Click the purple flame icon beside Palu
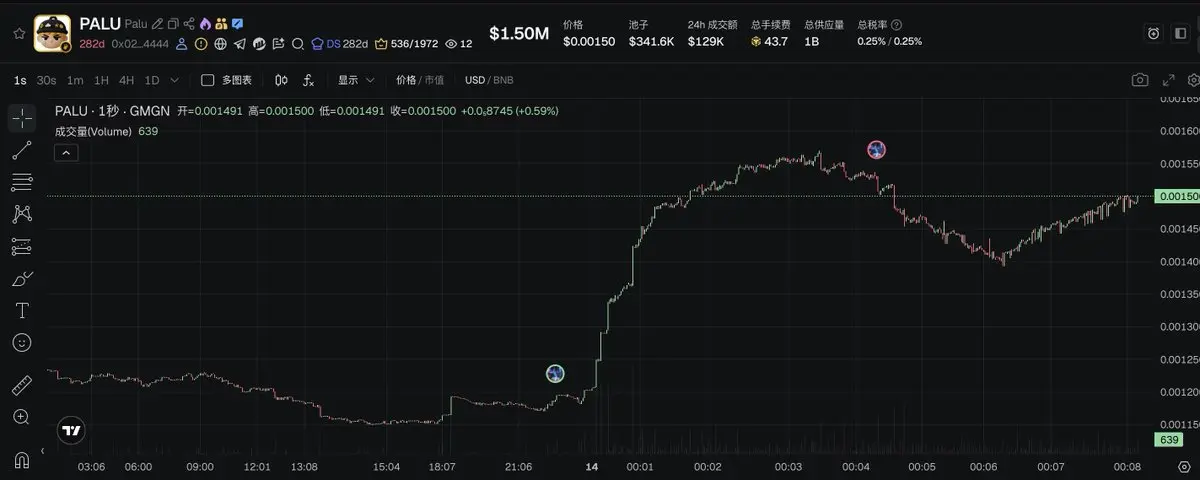Image resolution: width=1200 pixels, height=480 pixels. tap(205, 23)
